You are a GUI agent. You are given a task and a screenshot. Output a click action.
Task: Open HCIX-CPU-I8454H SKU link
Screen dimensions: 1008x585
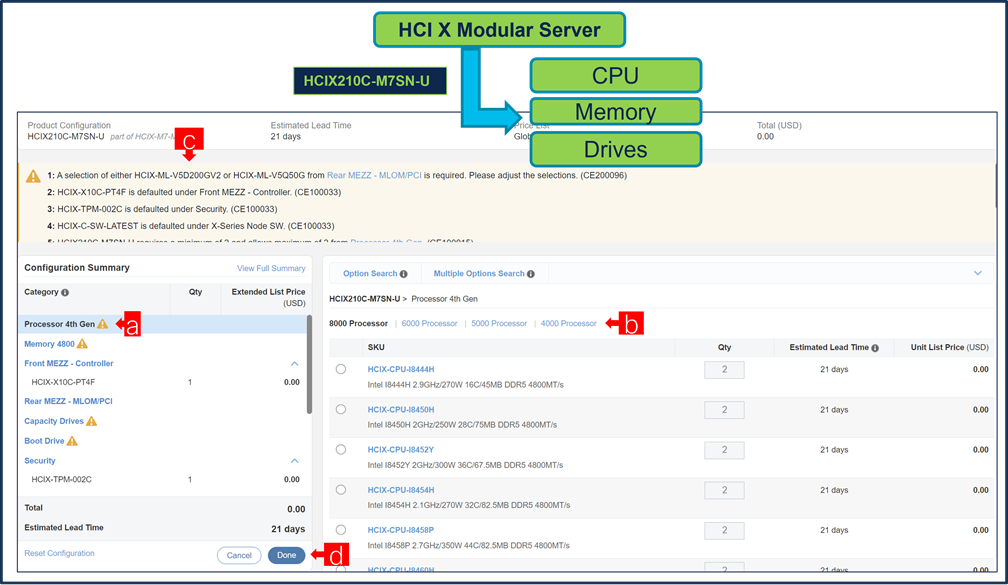[x=401, y=490]
